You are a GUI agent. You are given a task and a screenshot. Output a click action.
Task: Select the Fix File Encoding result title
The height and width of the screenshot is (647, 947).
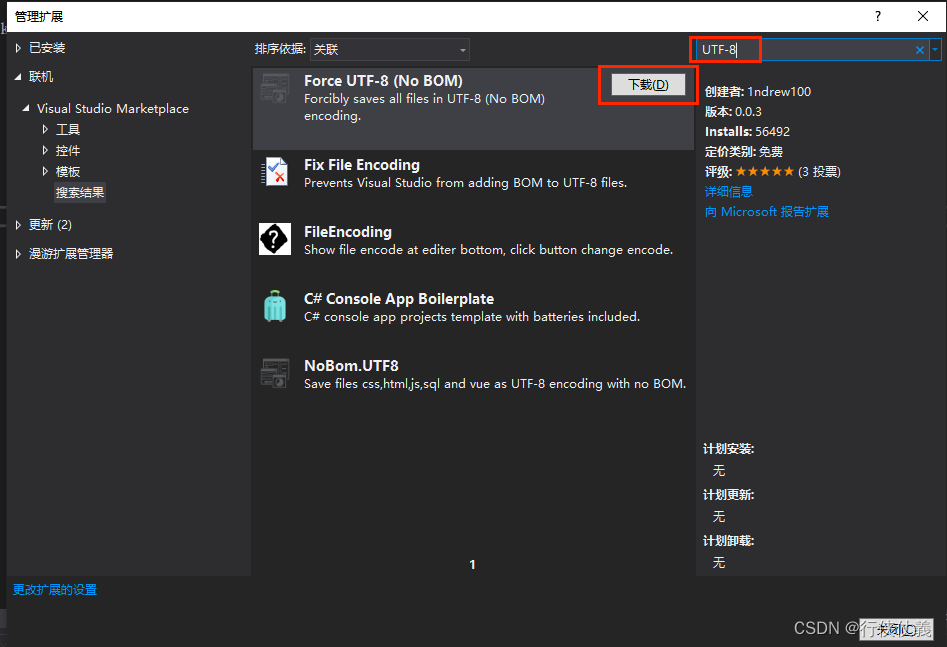(362, 165)
